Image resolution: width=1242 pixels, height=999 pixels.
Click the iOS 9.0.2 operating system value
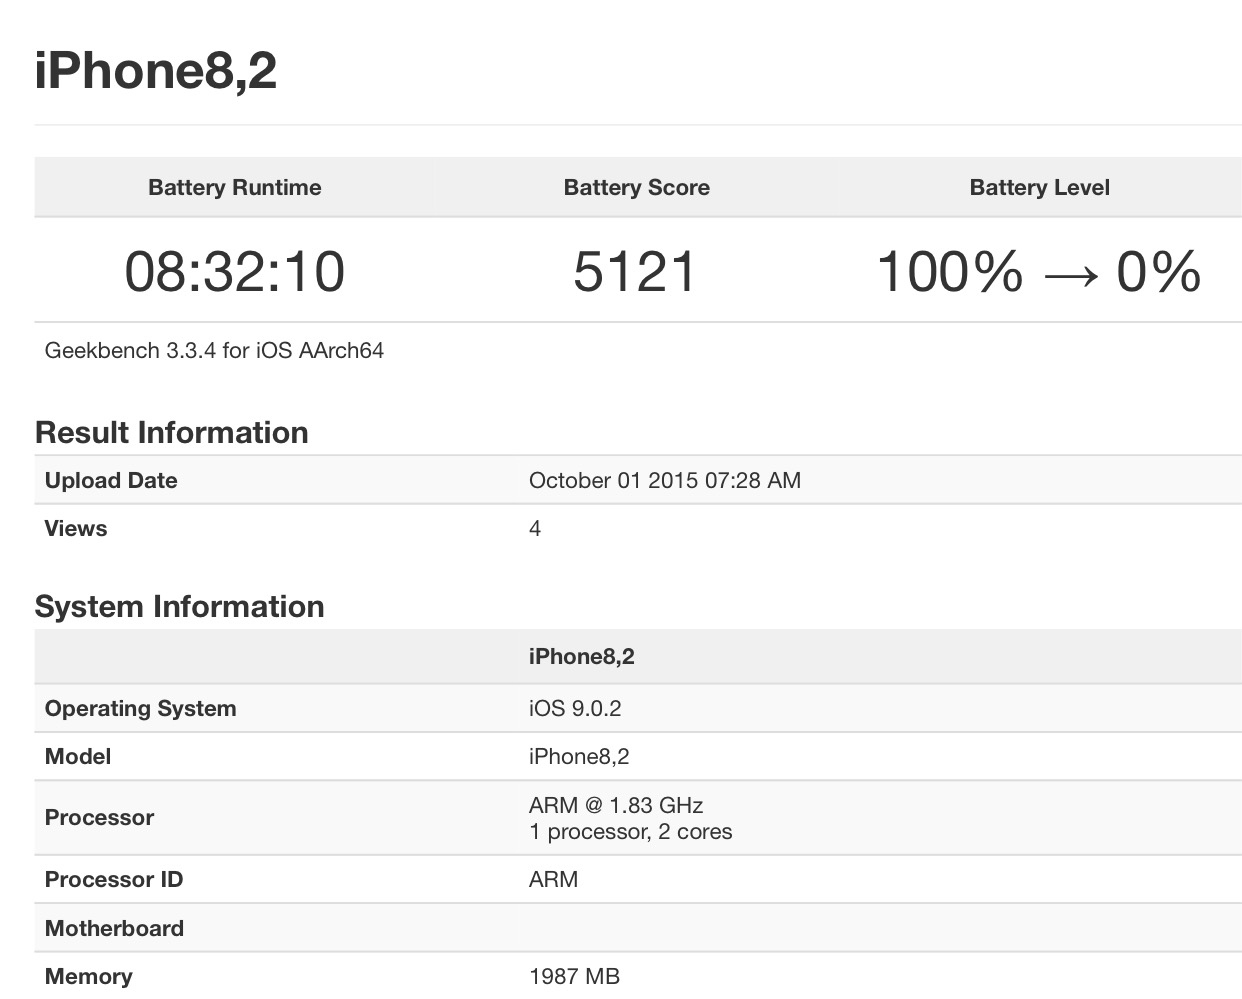[575, 709]
